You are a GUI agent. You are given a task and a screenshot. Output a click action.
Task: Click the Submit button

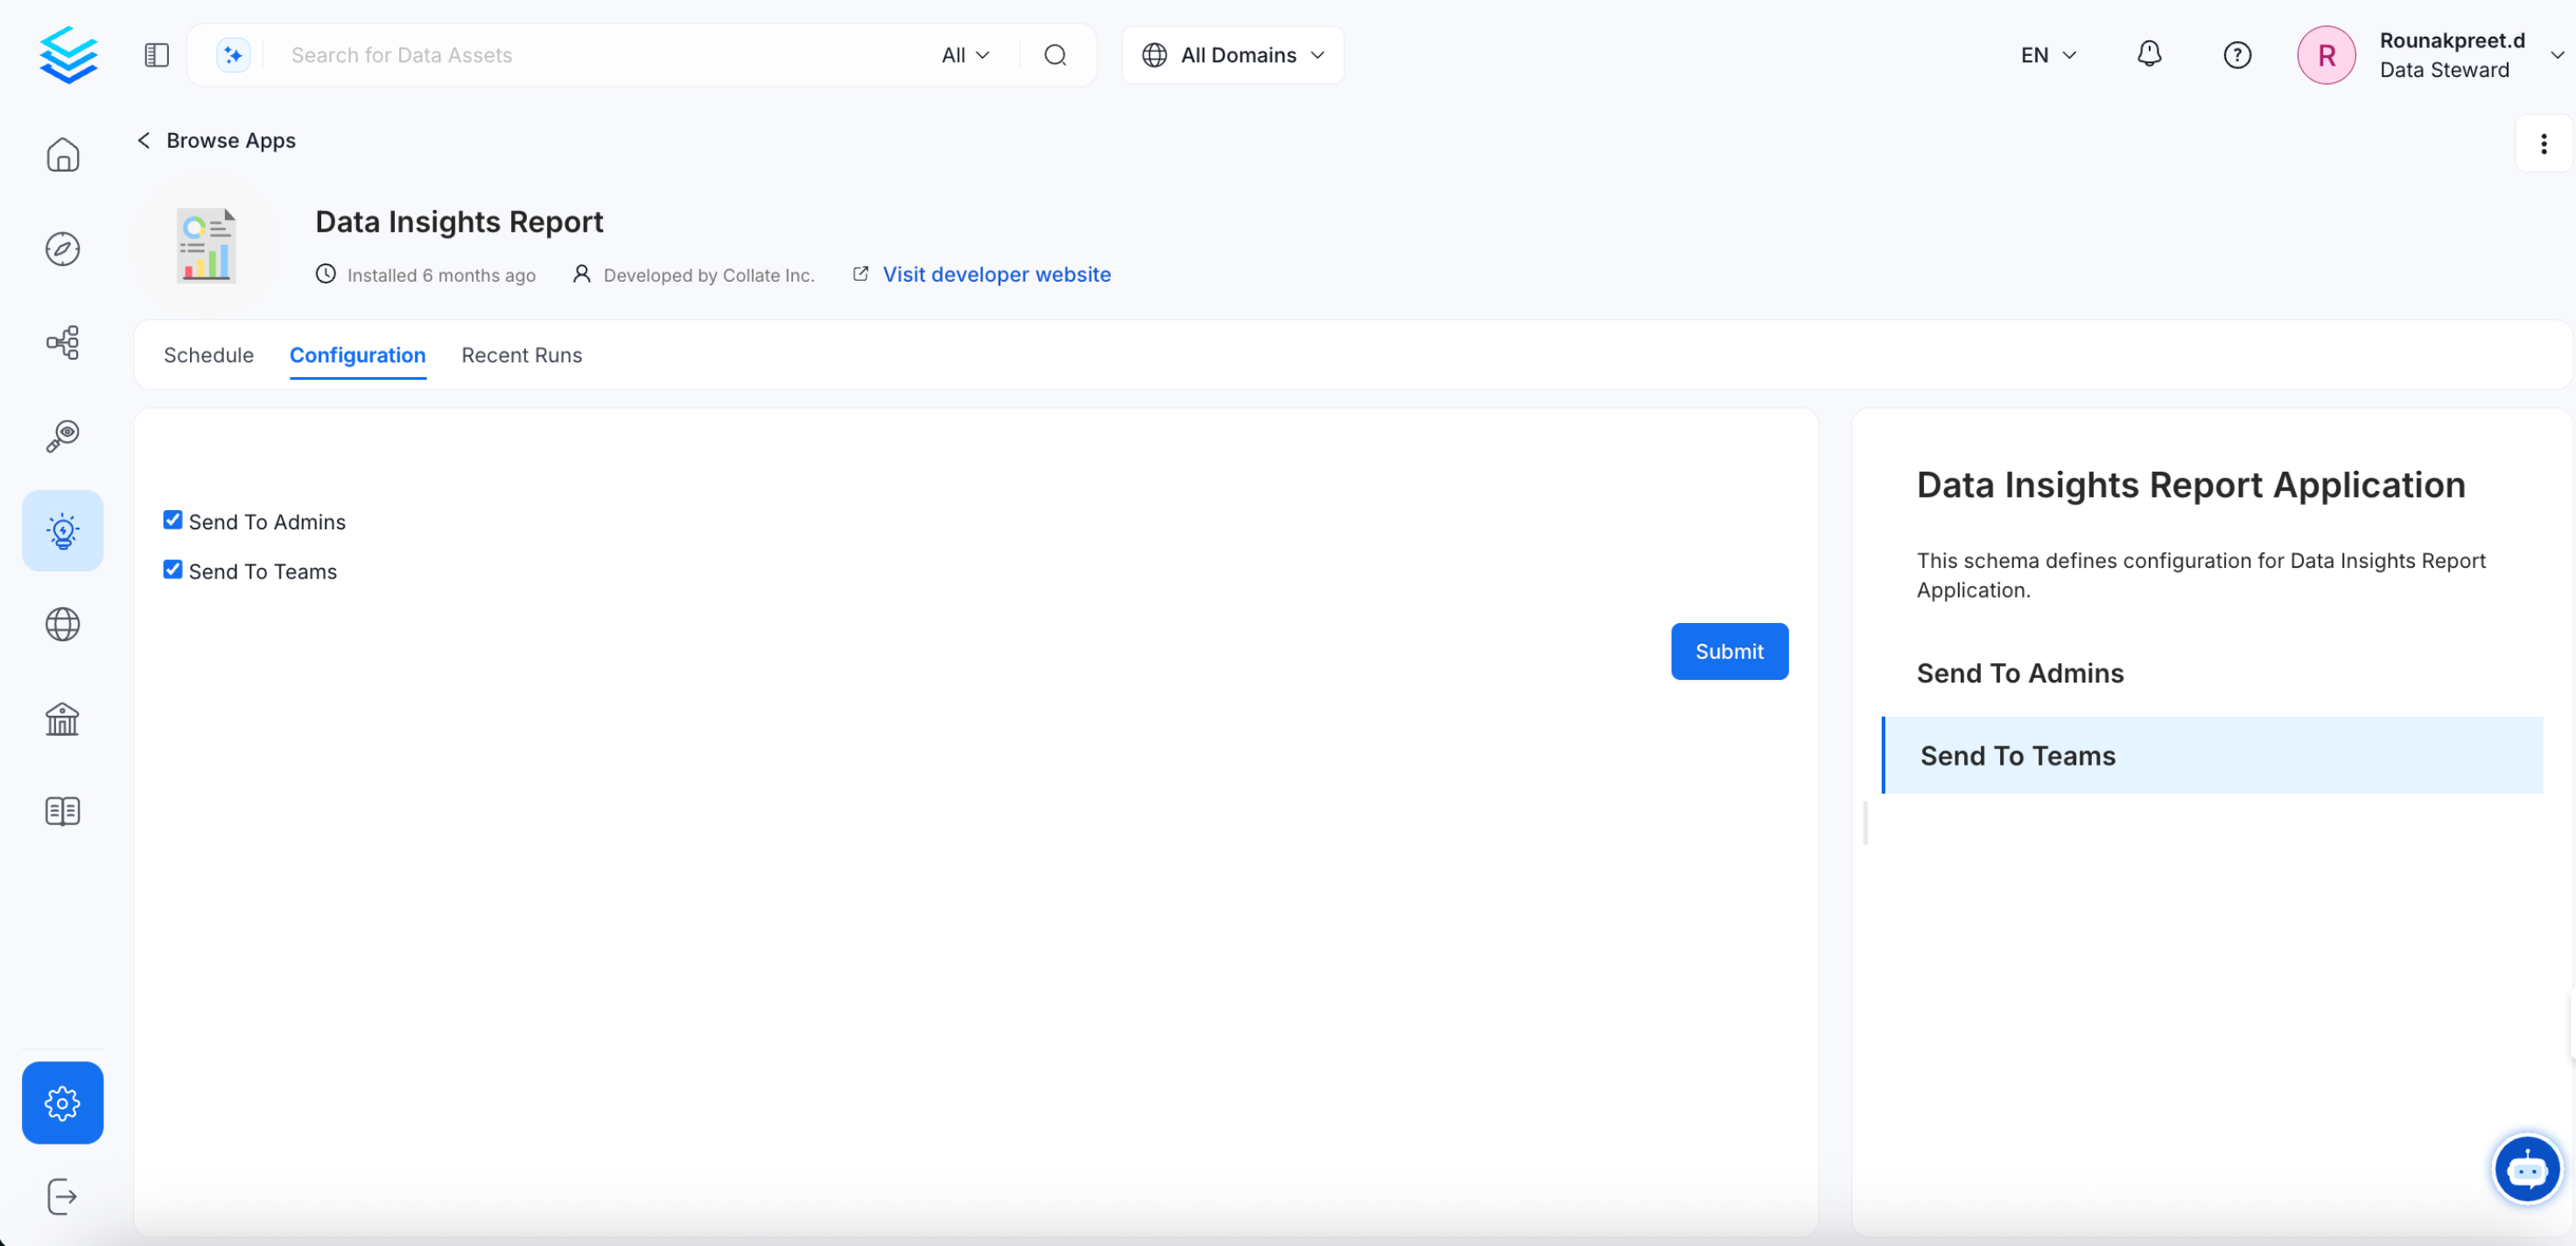[x=1729, y=651]
